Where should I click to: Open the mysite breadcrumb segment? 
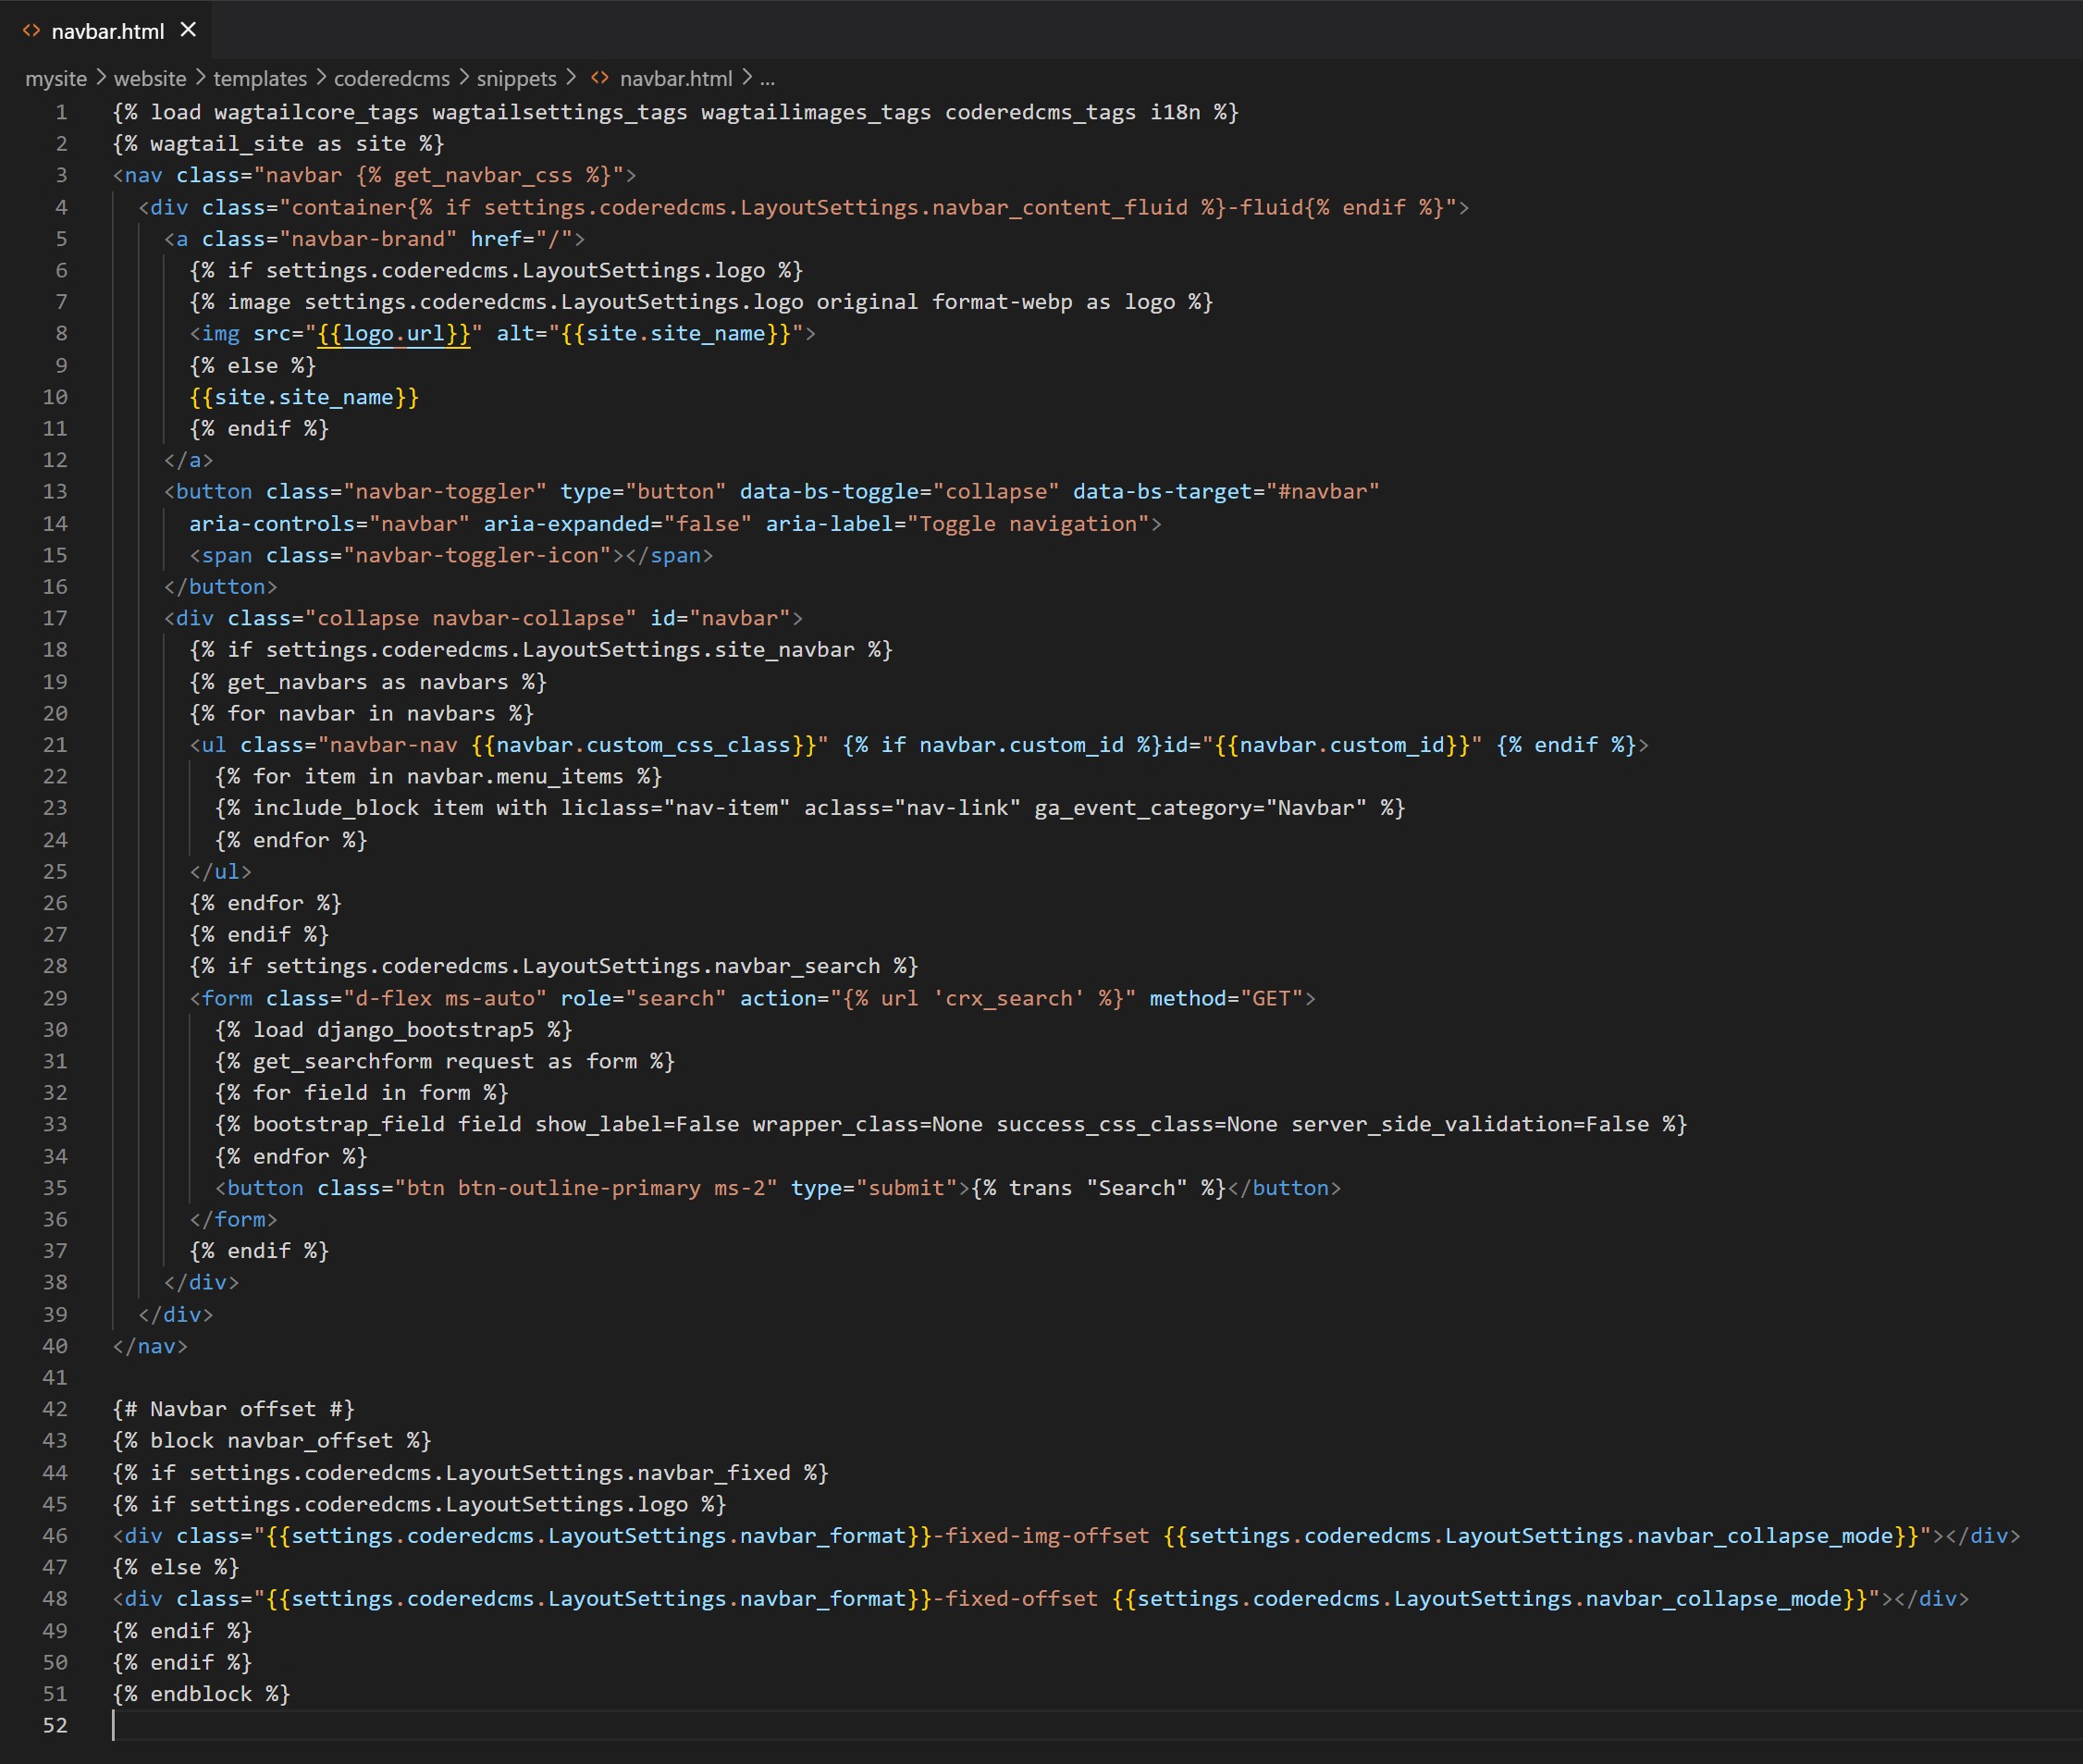click(x=56, y=78)
